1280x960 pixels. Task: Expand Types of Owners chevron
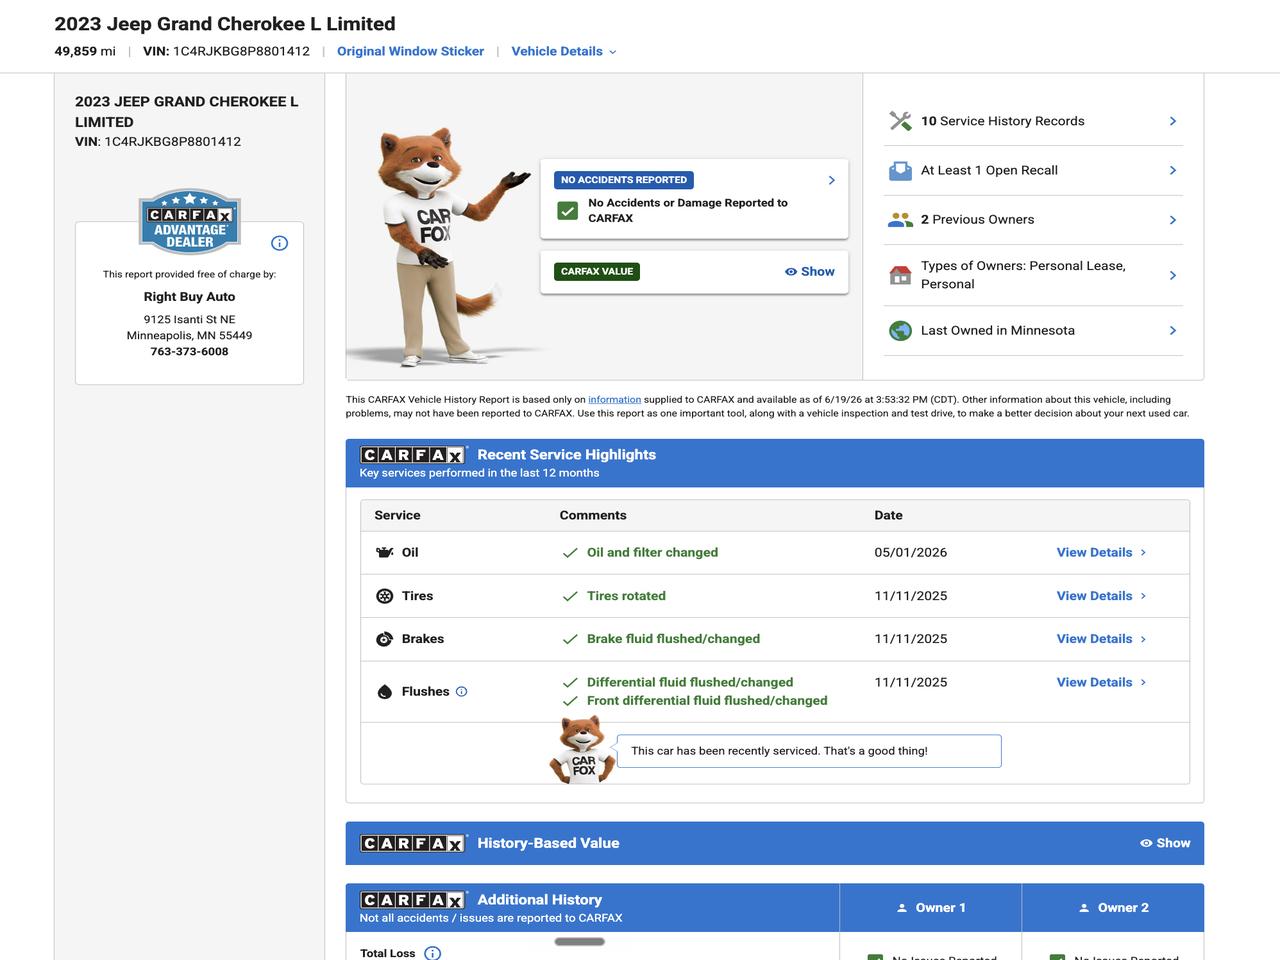pyautogui.click(x=1173, y=275)
